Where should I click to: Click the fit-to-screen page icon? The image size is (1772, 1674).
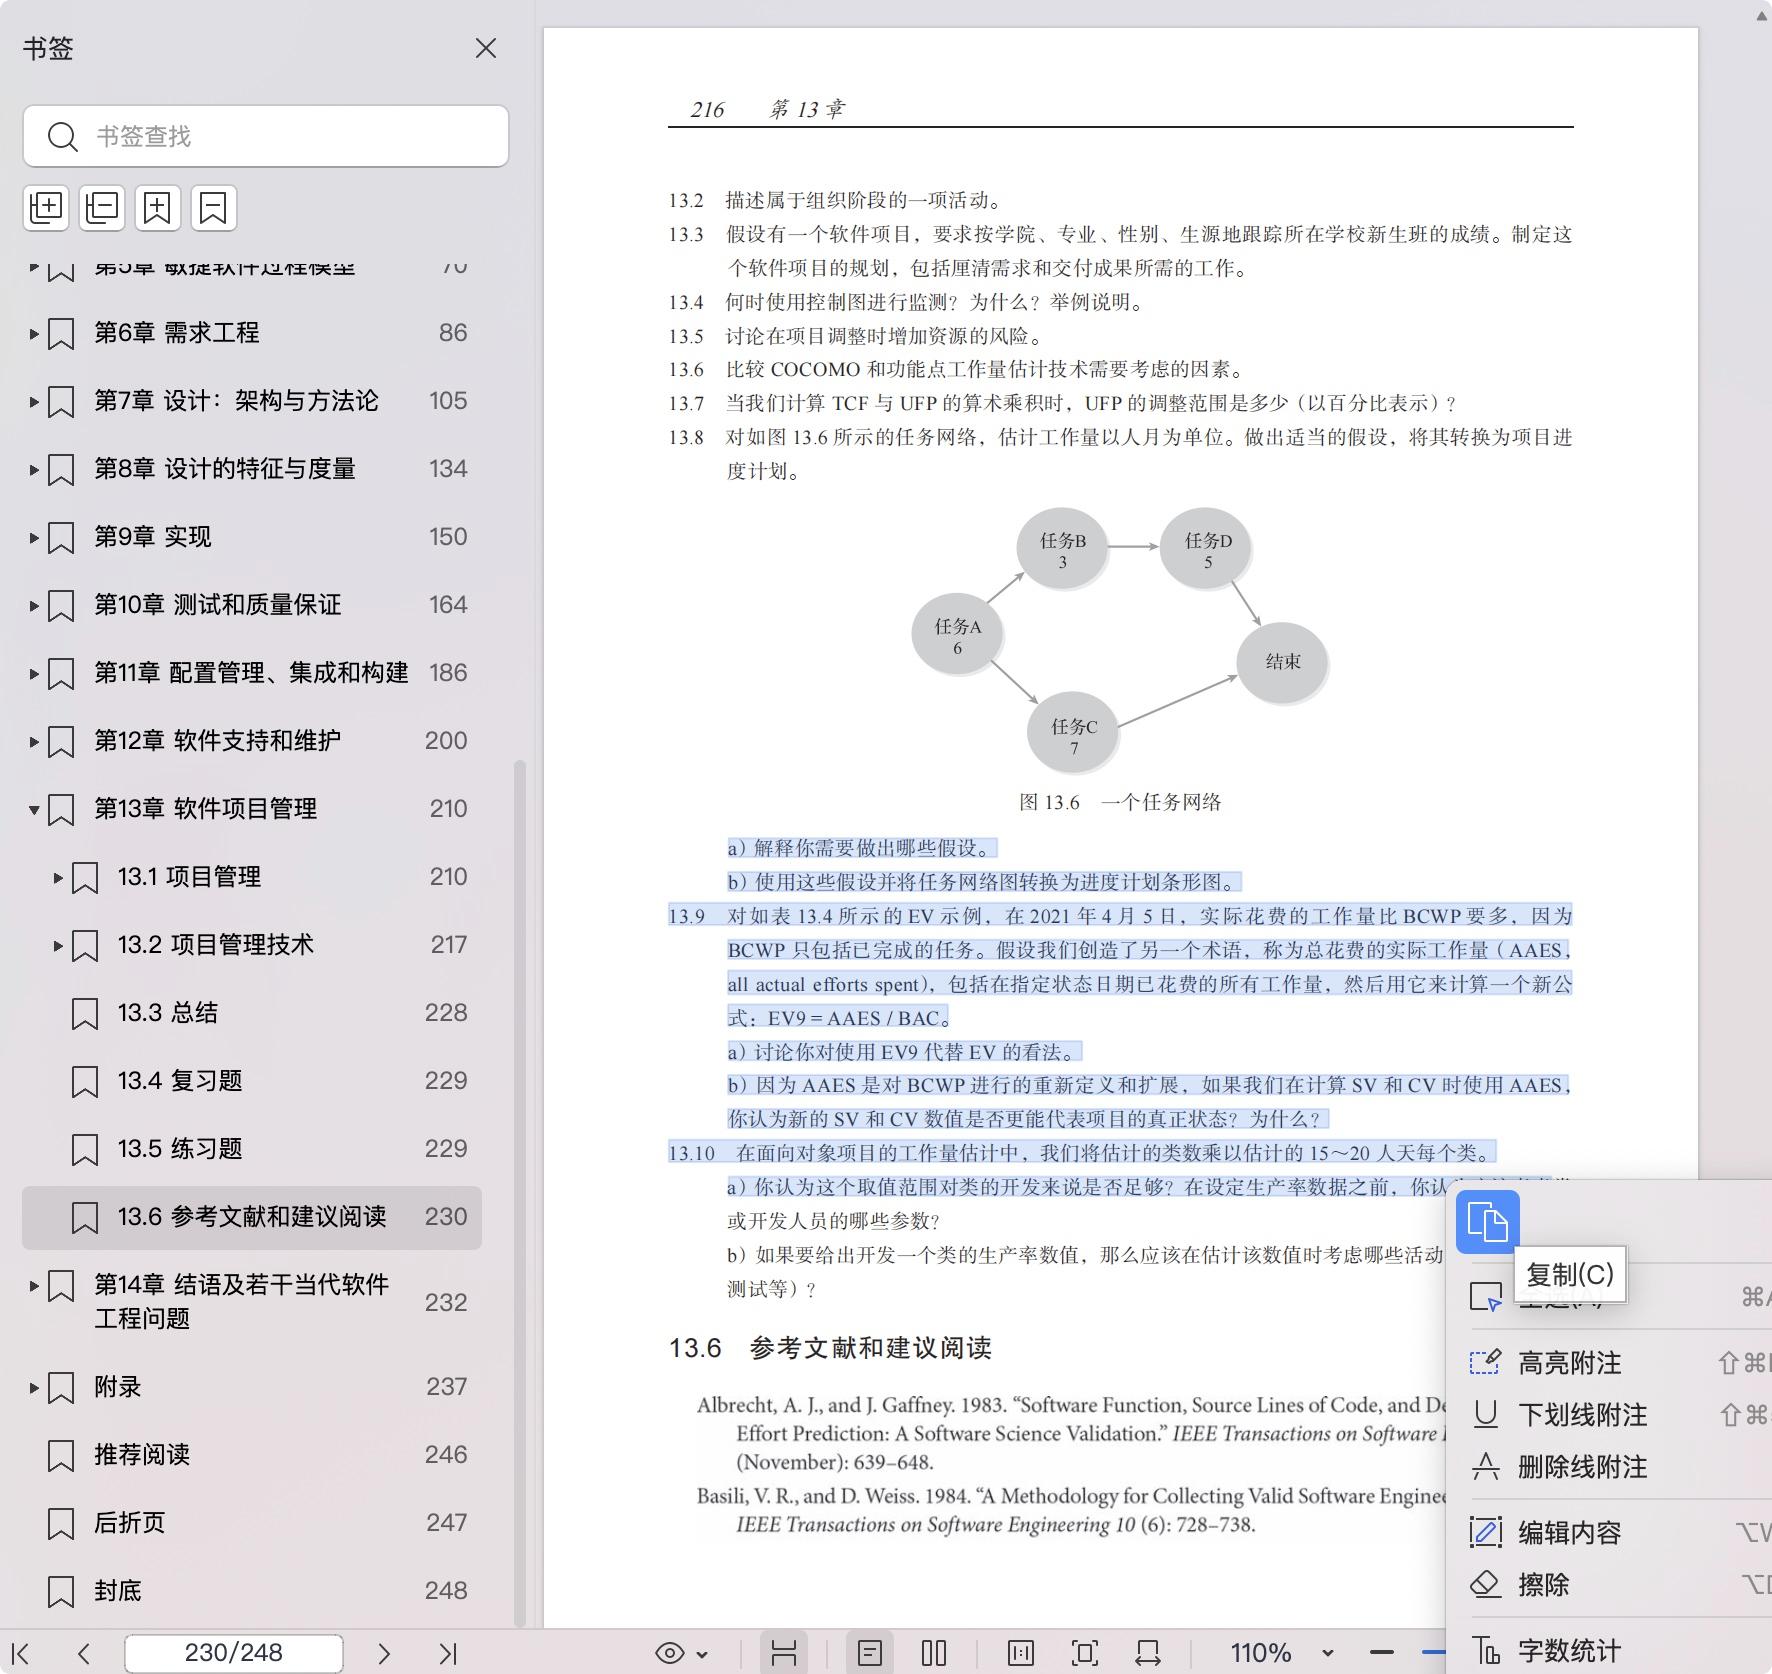1086,1652
